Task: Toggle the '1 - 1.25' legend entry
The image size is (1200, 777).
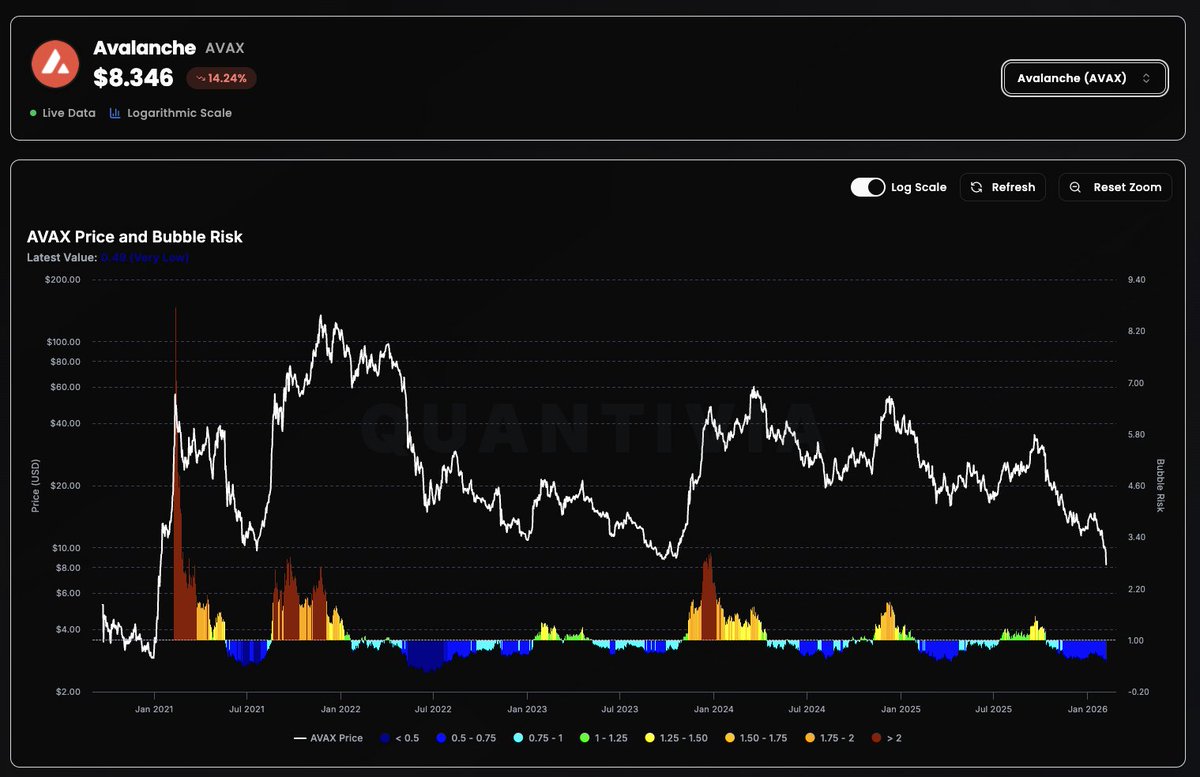Action: click(606, 738)
